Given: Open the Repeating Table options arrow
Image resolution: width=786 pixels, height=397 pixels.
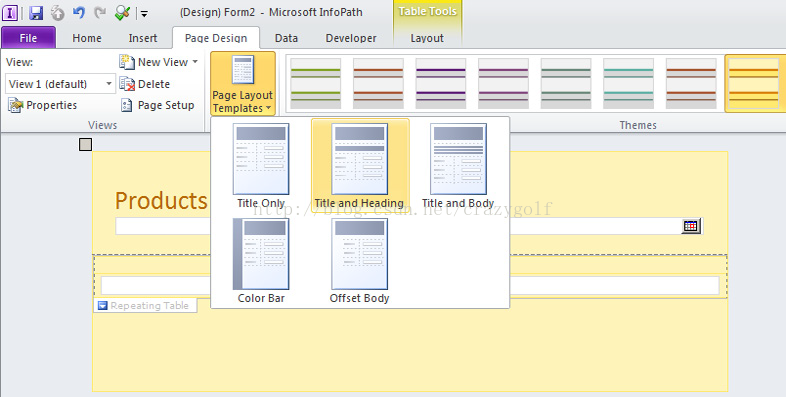Looking at the screenshot, I should coord(103,305).
